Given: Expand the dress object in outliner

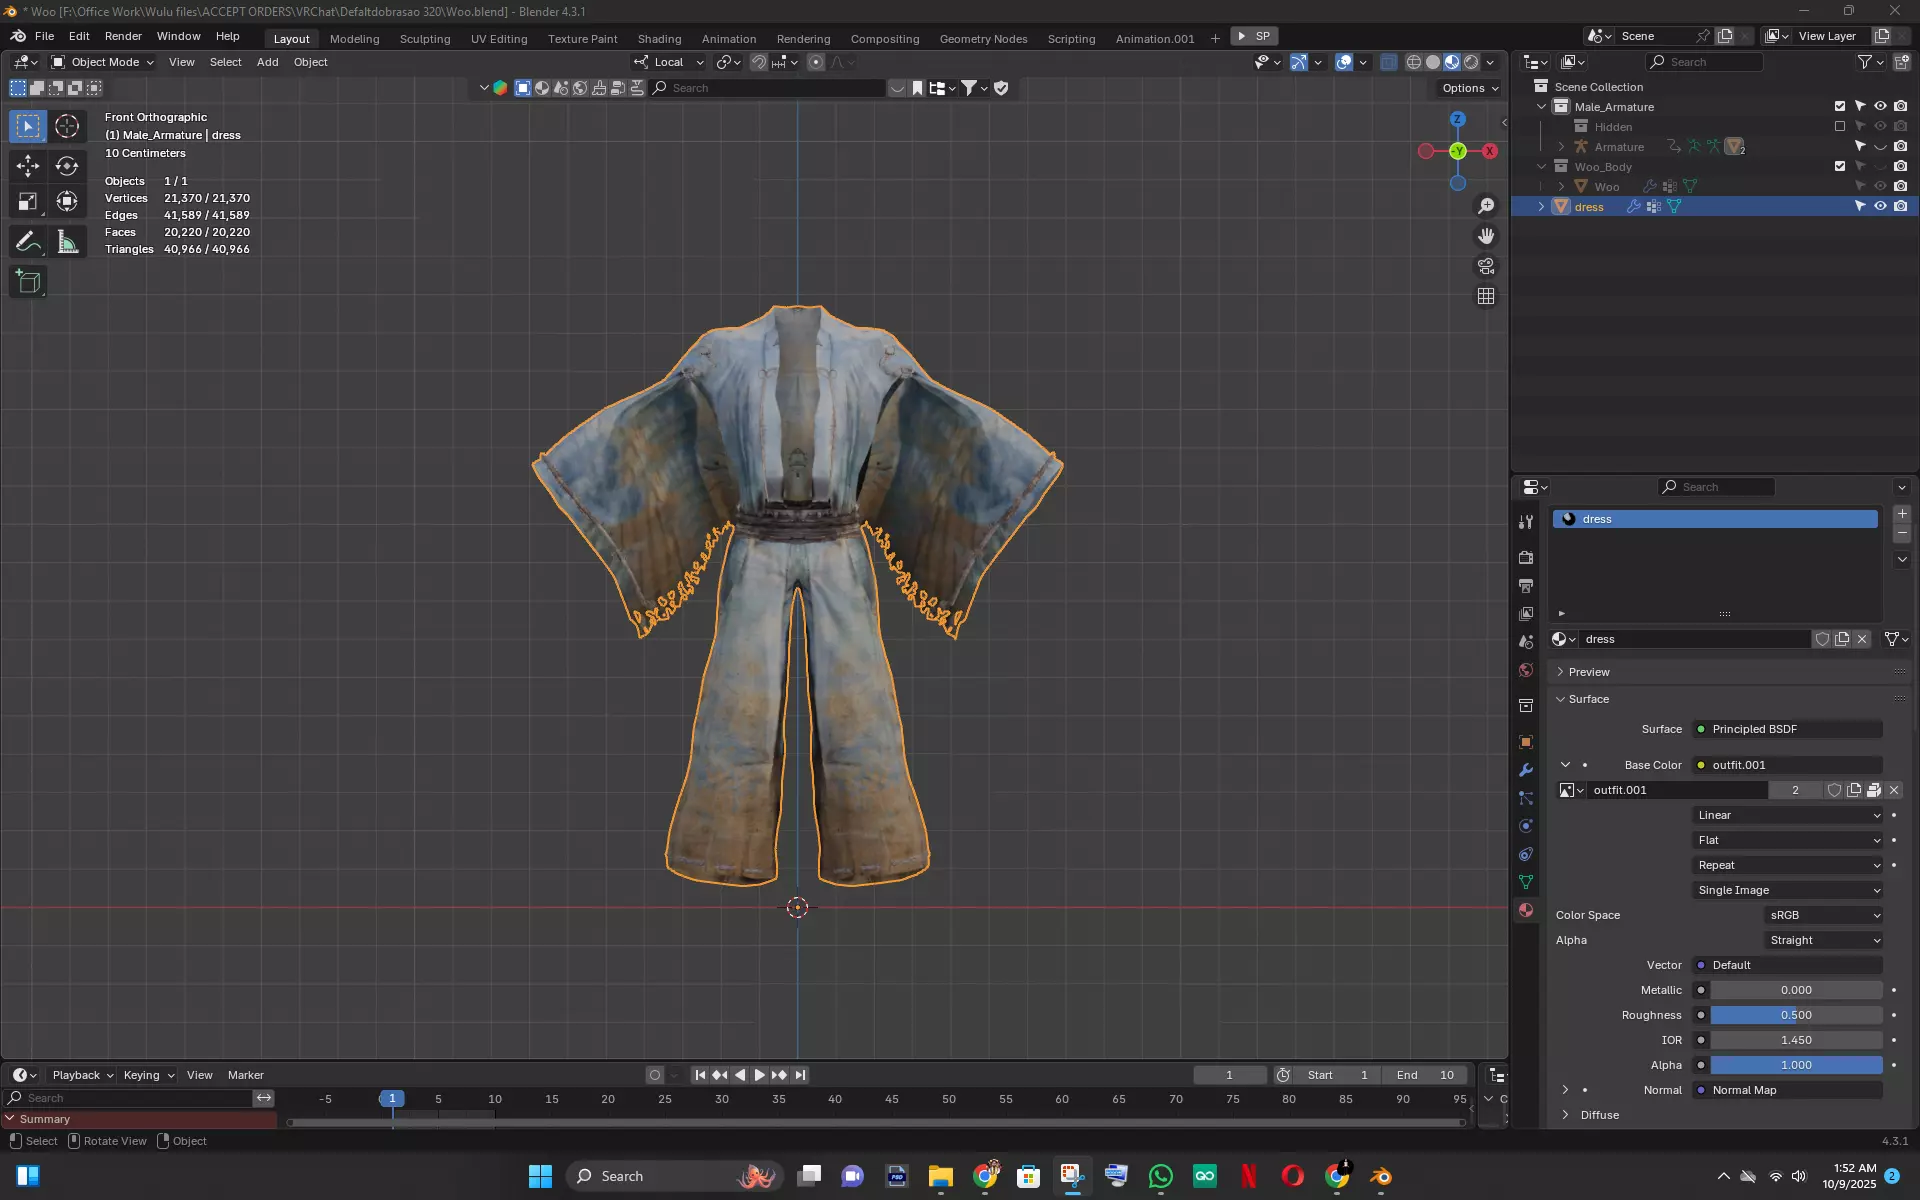Looking at the screenshot, I should [x=1541, y=206].
